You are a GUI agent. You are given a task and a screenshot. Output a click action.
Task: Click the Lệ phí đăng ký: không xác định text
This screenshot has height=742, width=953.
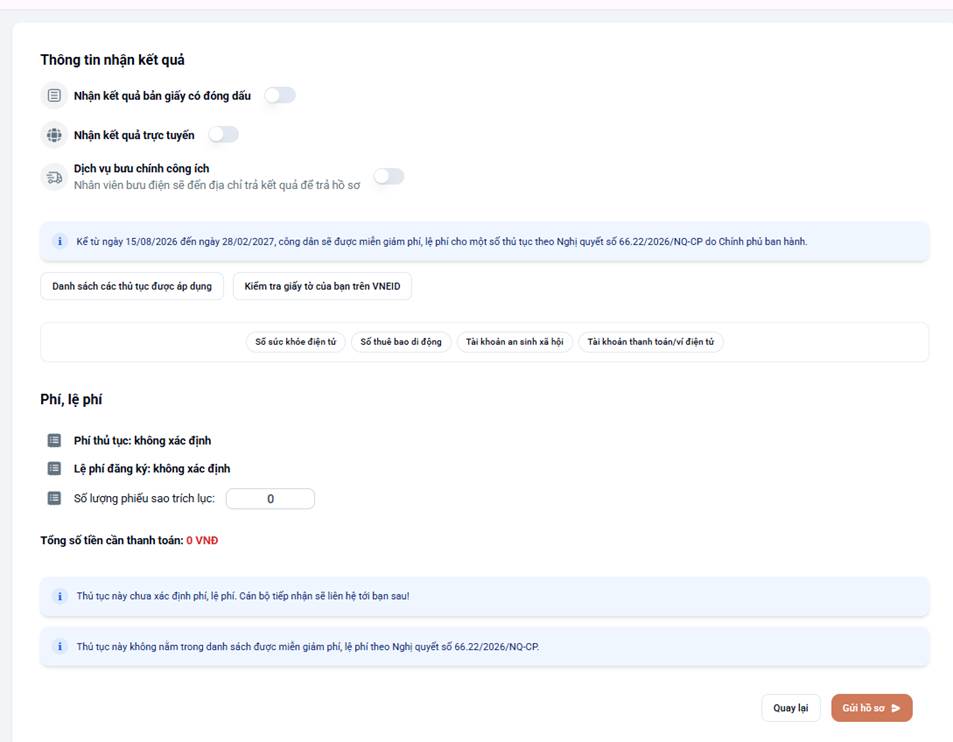[x=152, y=469]
